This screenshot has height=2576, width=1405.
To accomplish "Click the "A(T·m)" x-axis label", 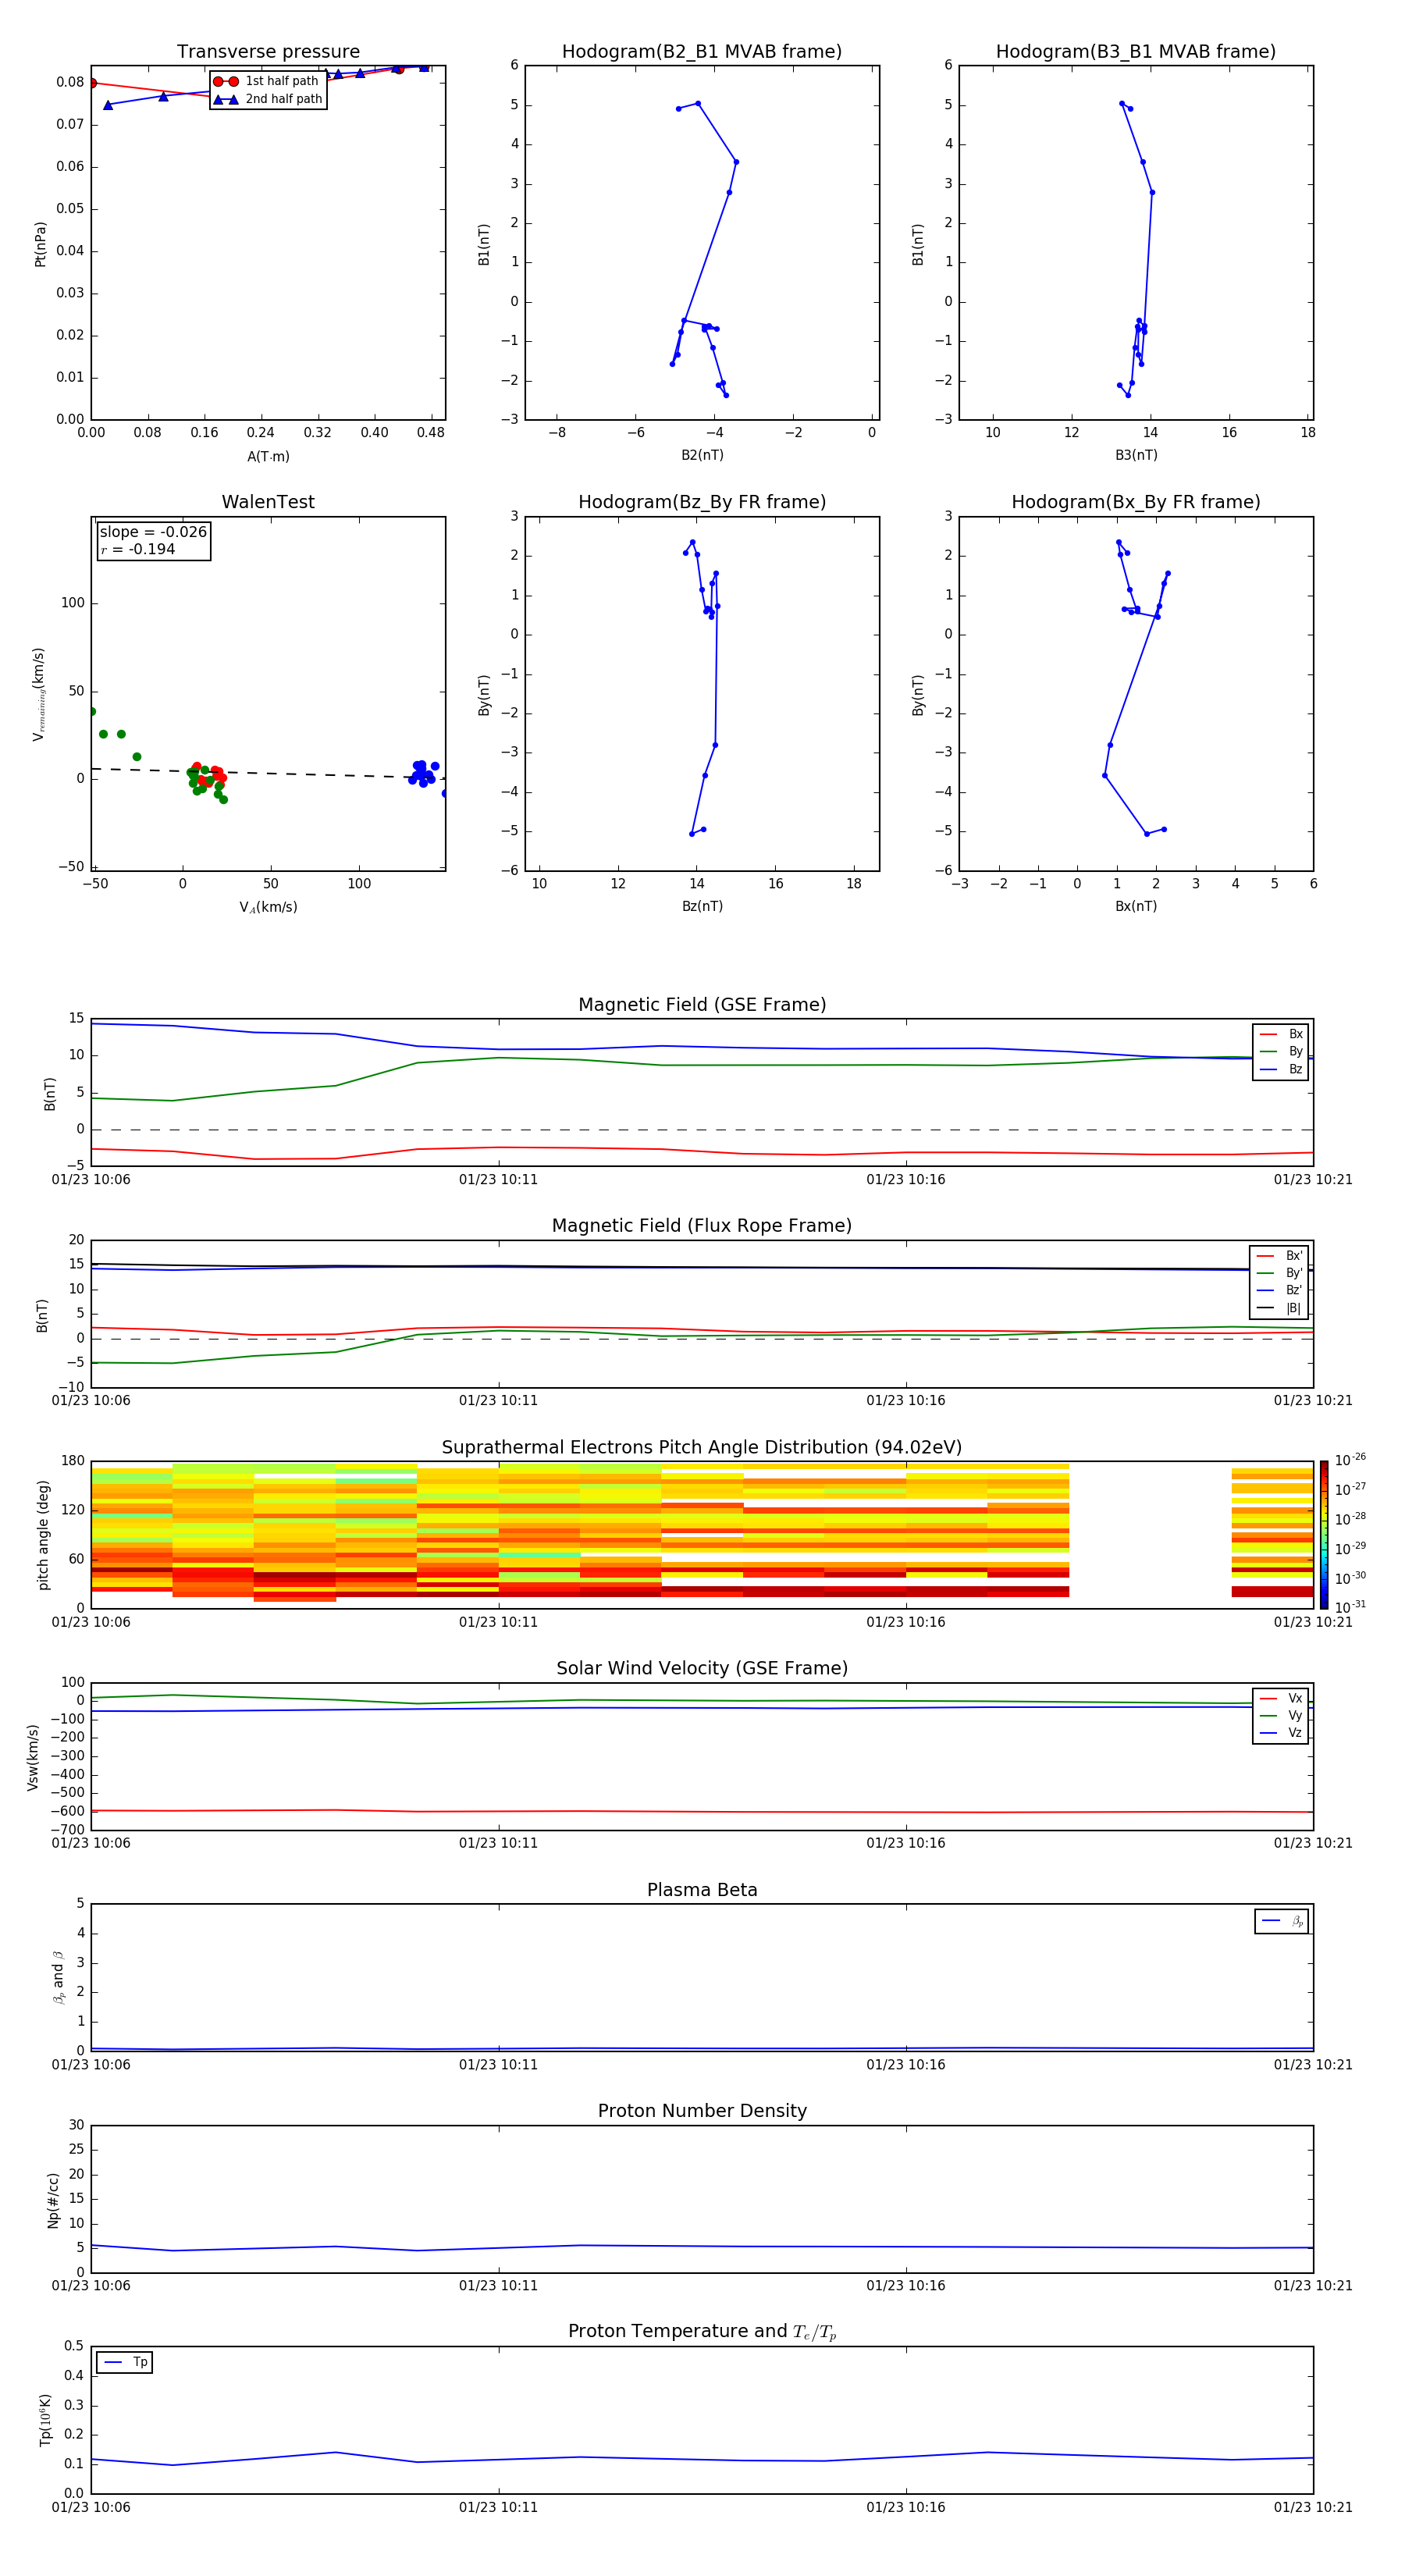I will point(268,457).
